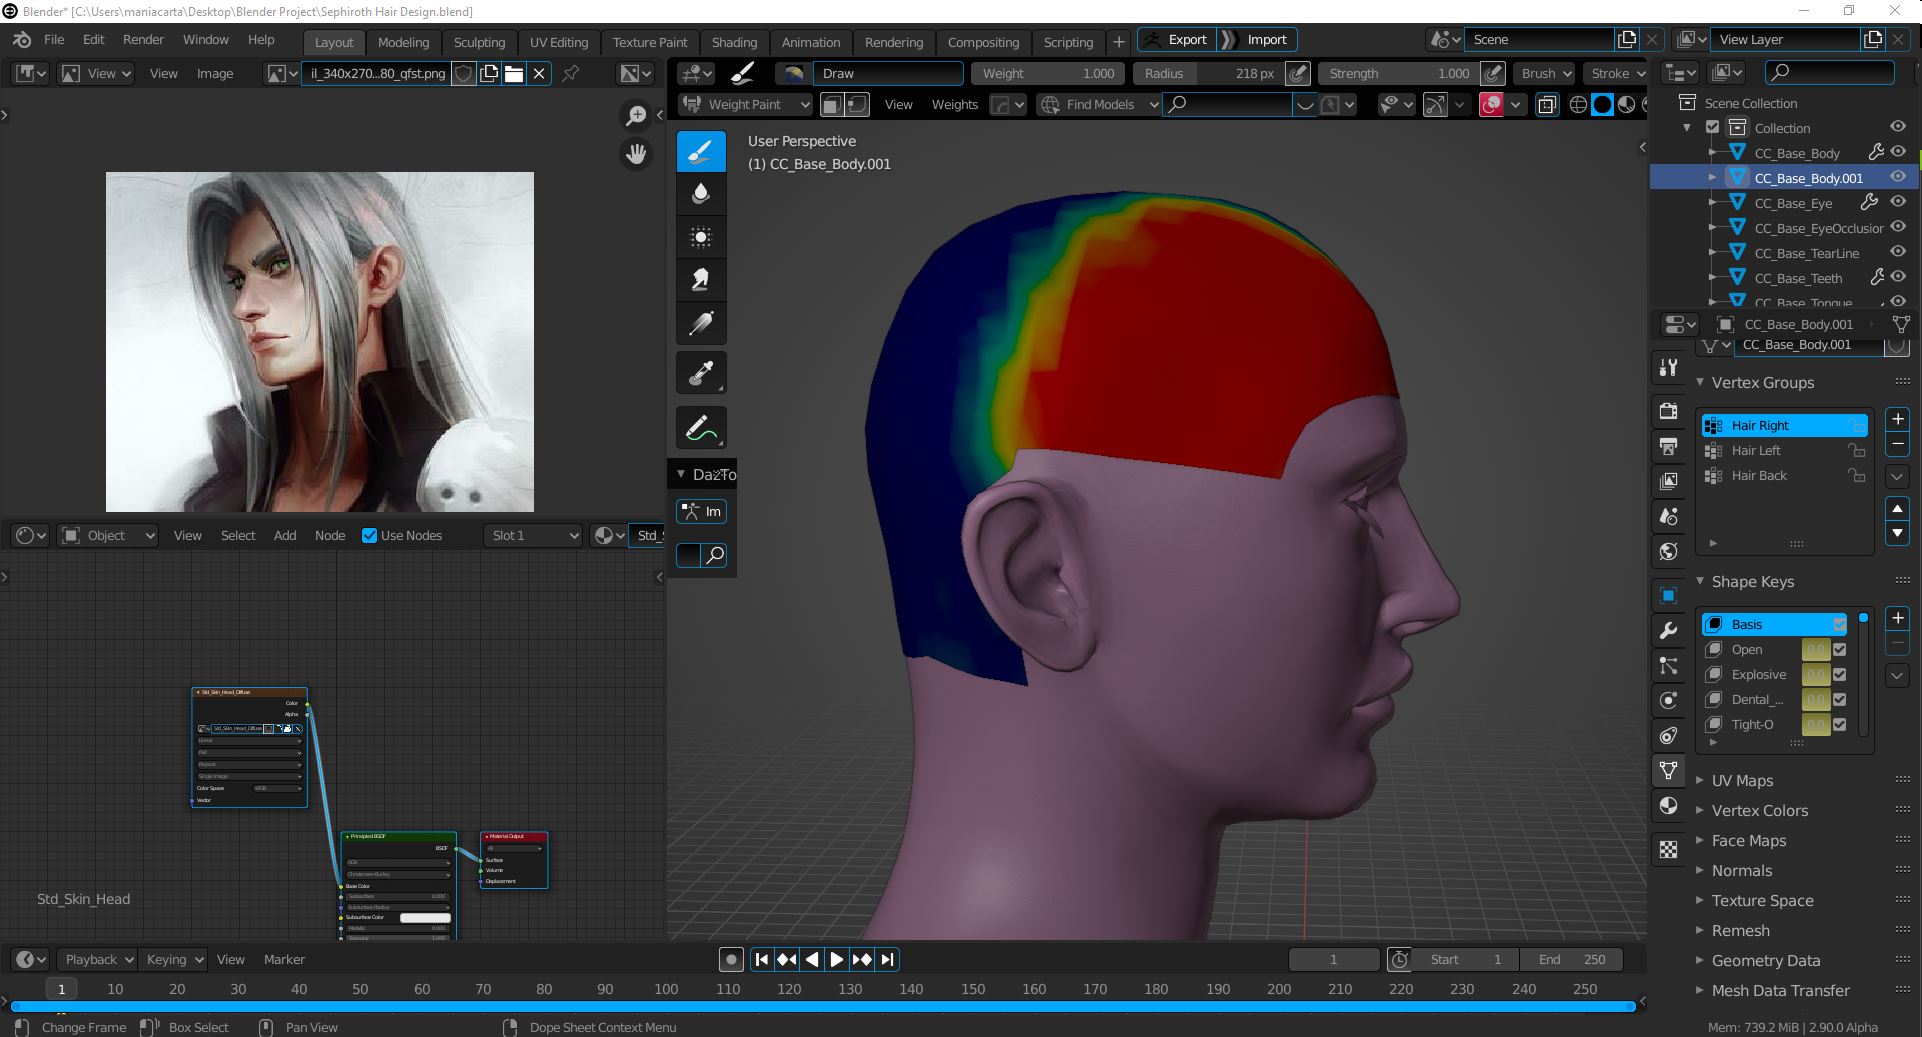This screenshot has height=1037, width=1922.
Task: Open the Tool settings properties tab
Action: (1668, 368)
